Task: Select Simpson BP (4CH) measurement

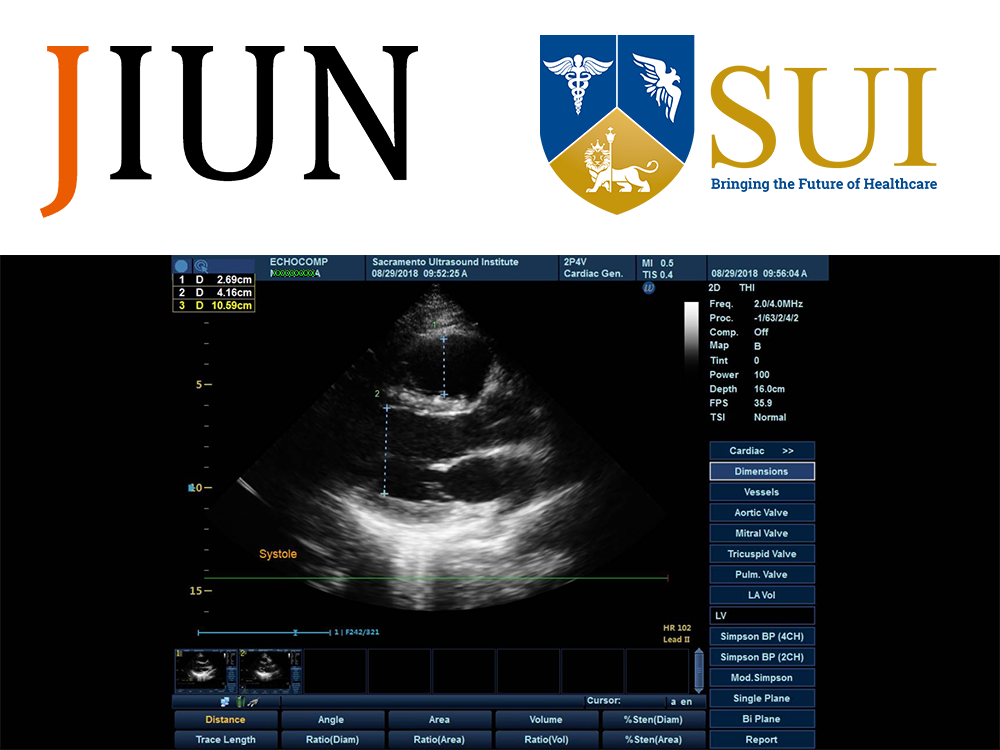Action: coord(762,636)
